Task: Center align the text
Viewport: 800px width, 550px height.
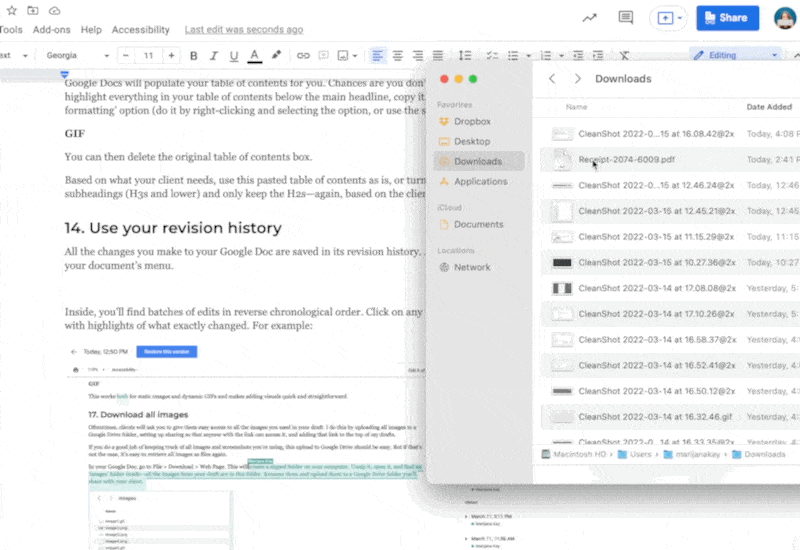Action: 398,55
